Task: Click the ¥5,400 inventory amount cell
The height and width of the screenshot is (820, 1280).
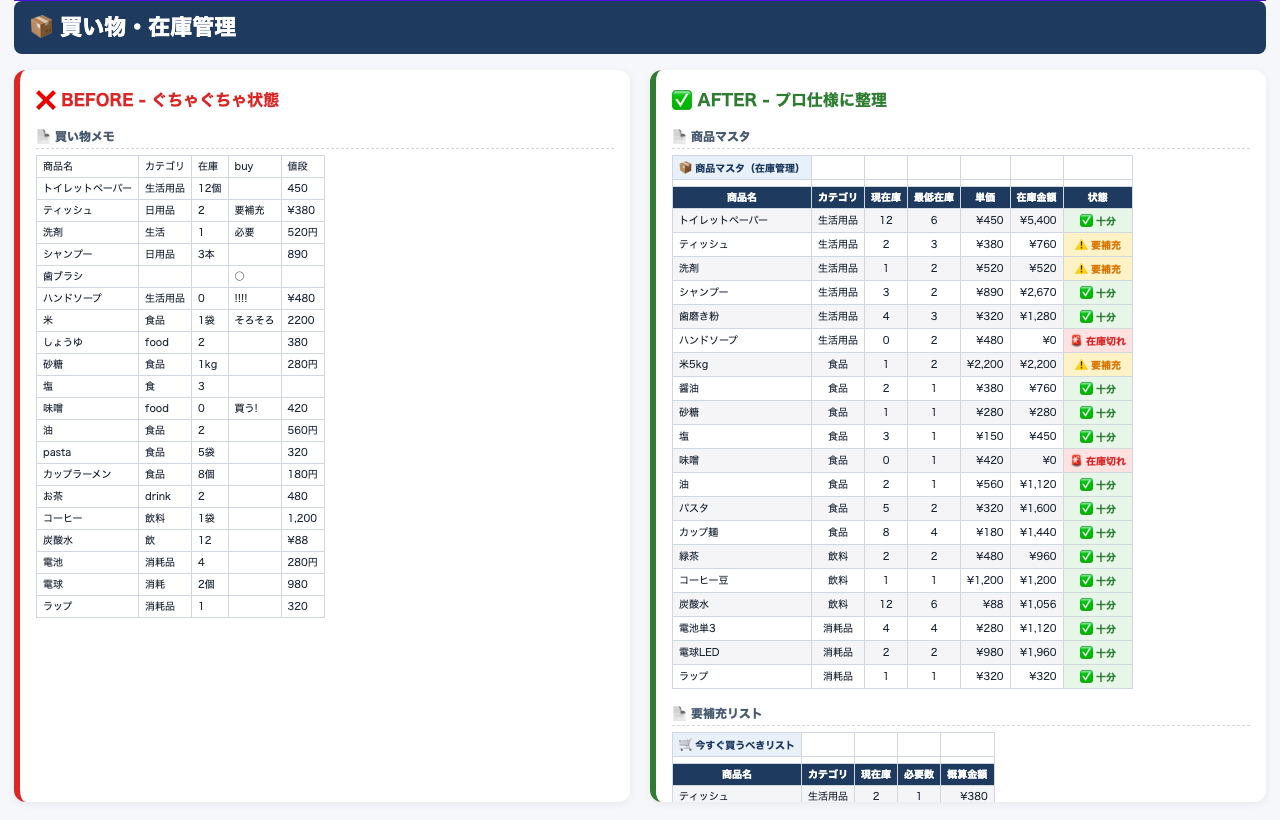Action: 1037,221
